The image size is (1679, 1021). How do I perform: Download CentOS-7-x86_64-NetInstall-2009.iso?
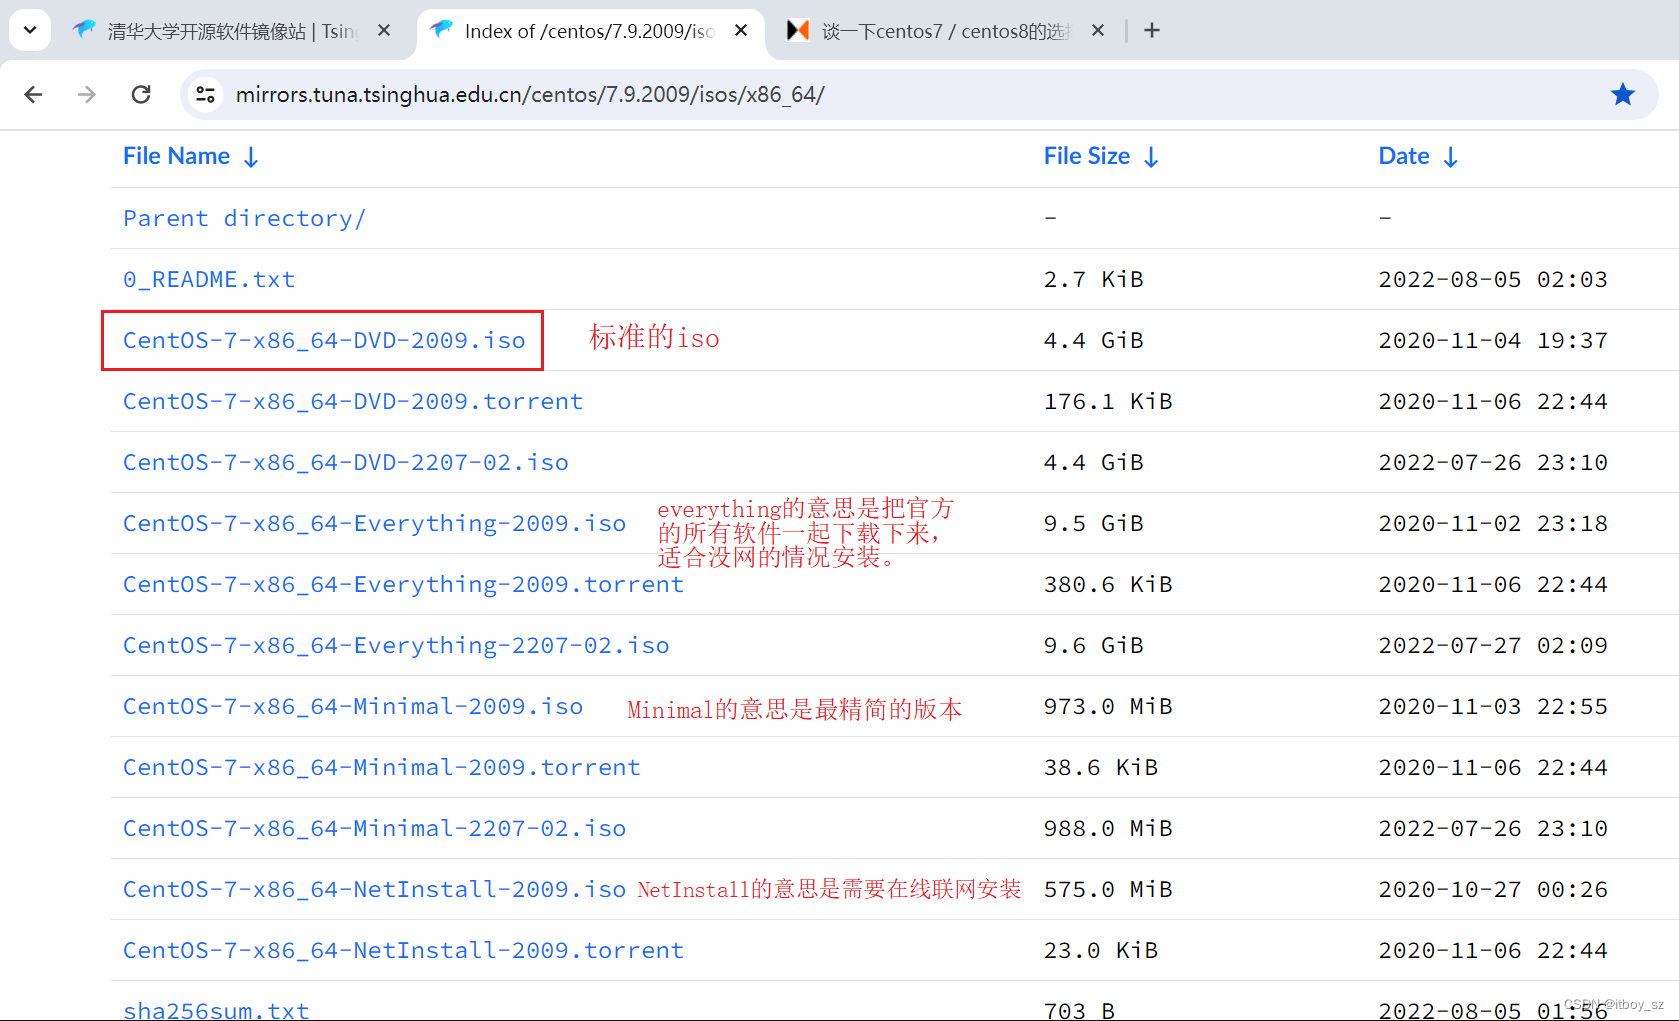tap(375, 889)
